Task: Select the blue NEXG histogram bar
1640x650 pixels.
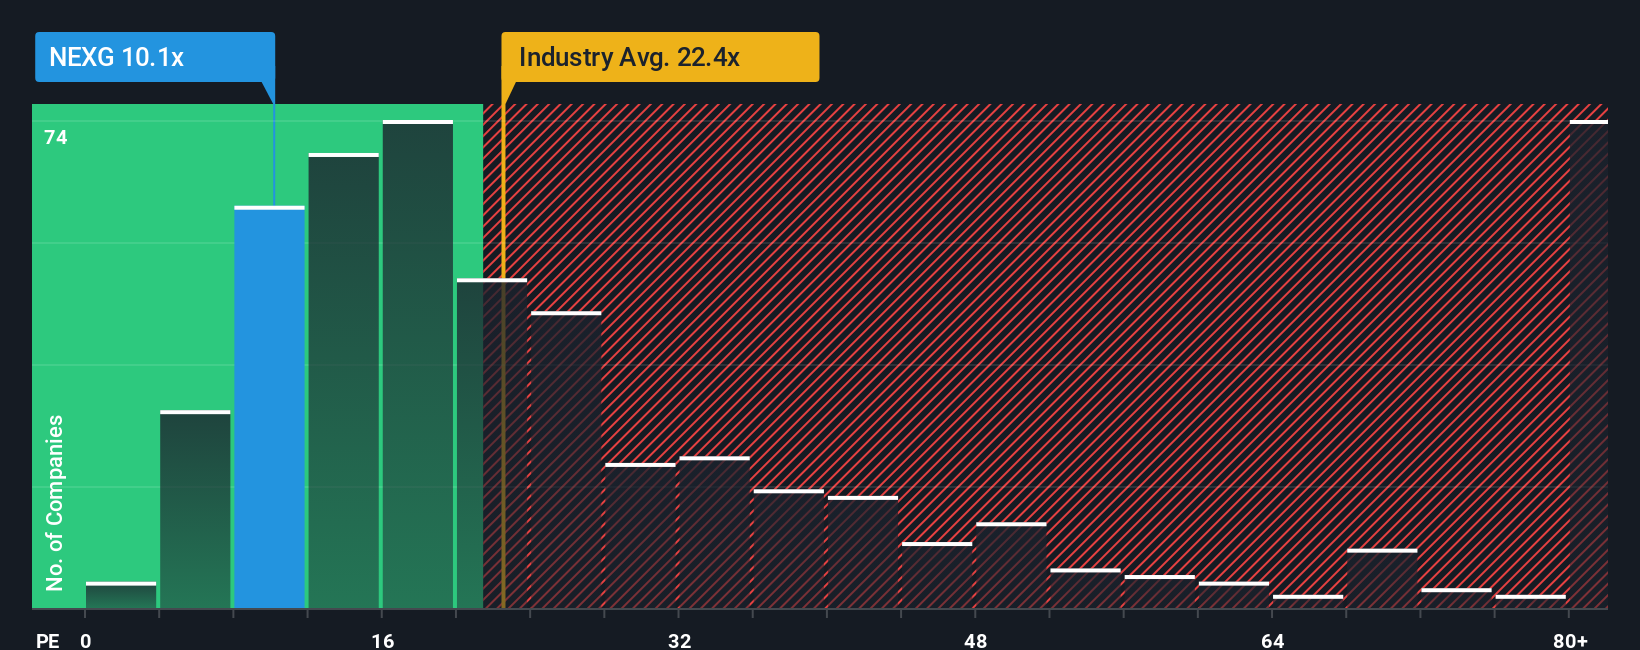Action: click(269, 407)
